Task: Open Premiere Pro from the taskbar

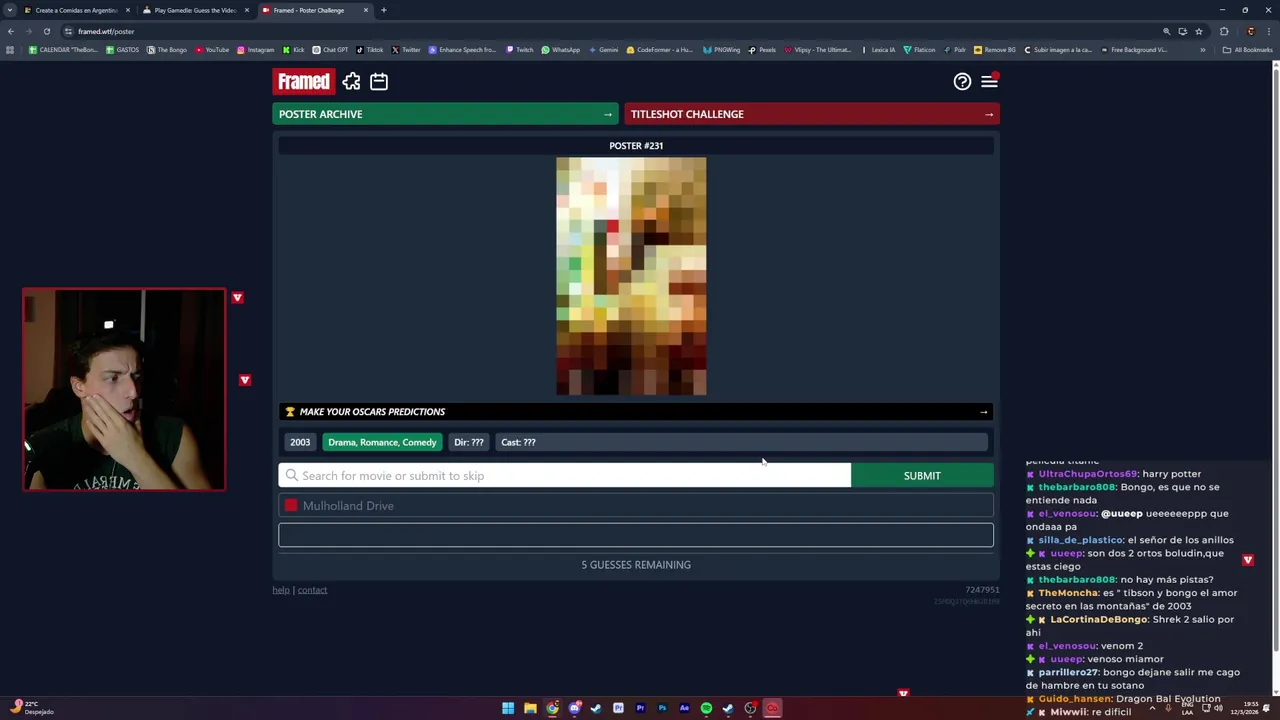Action: pos(640,708)
